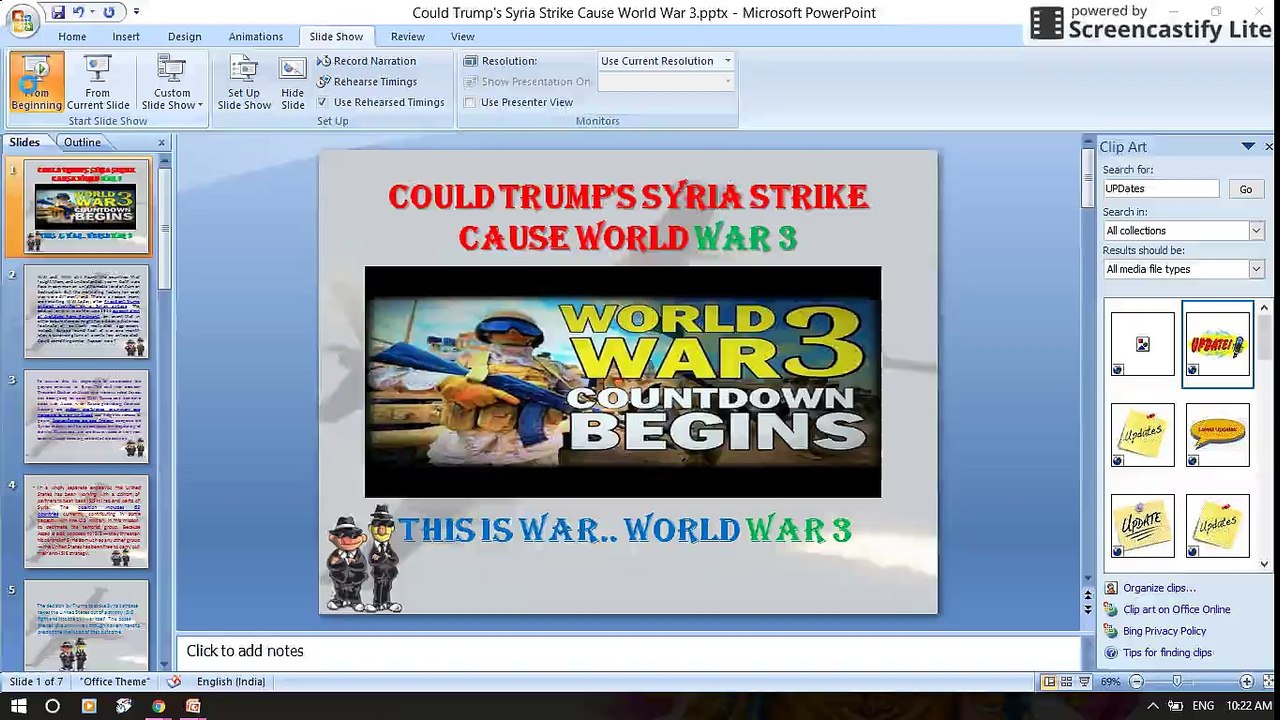Select the orange speech bubble clip art
Image resolution: width=1280 pixels, height=720 pixels.
1217,435
